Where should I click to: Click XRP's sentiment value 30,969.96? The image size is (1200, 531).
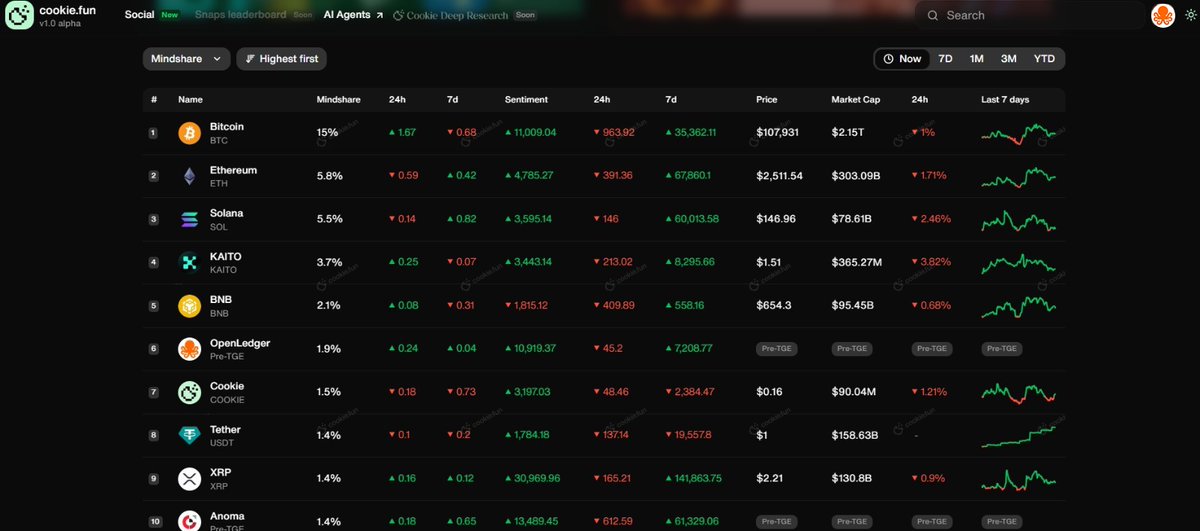point(533,479)
